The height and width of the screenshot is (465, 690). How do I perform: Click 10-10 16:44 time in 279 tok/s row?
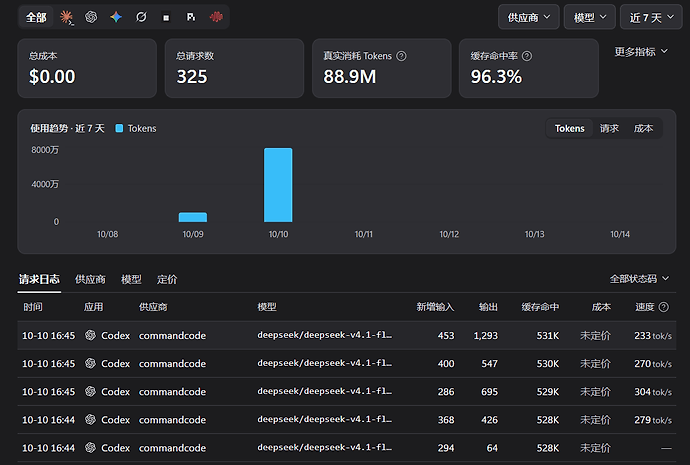click(48, 420)
